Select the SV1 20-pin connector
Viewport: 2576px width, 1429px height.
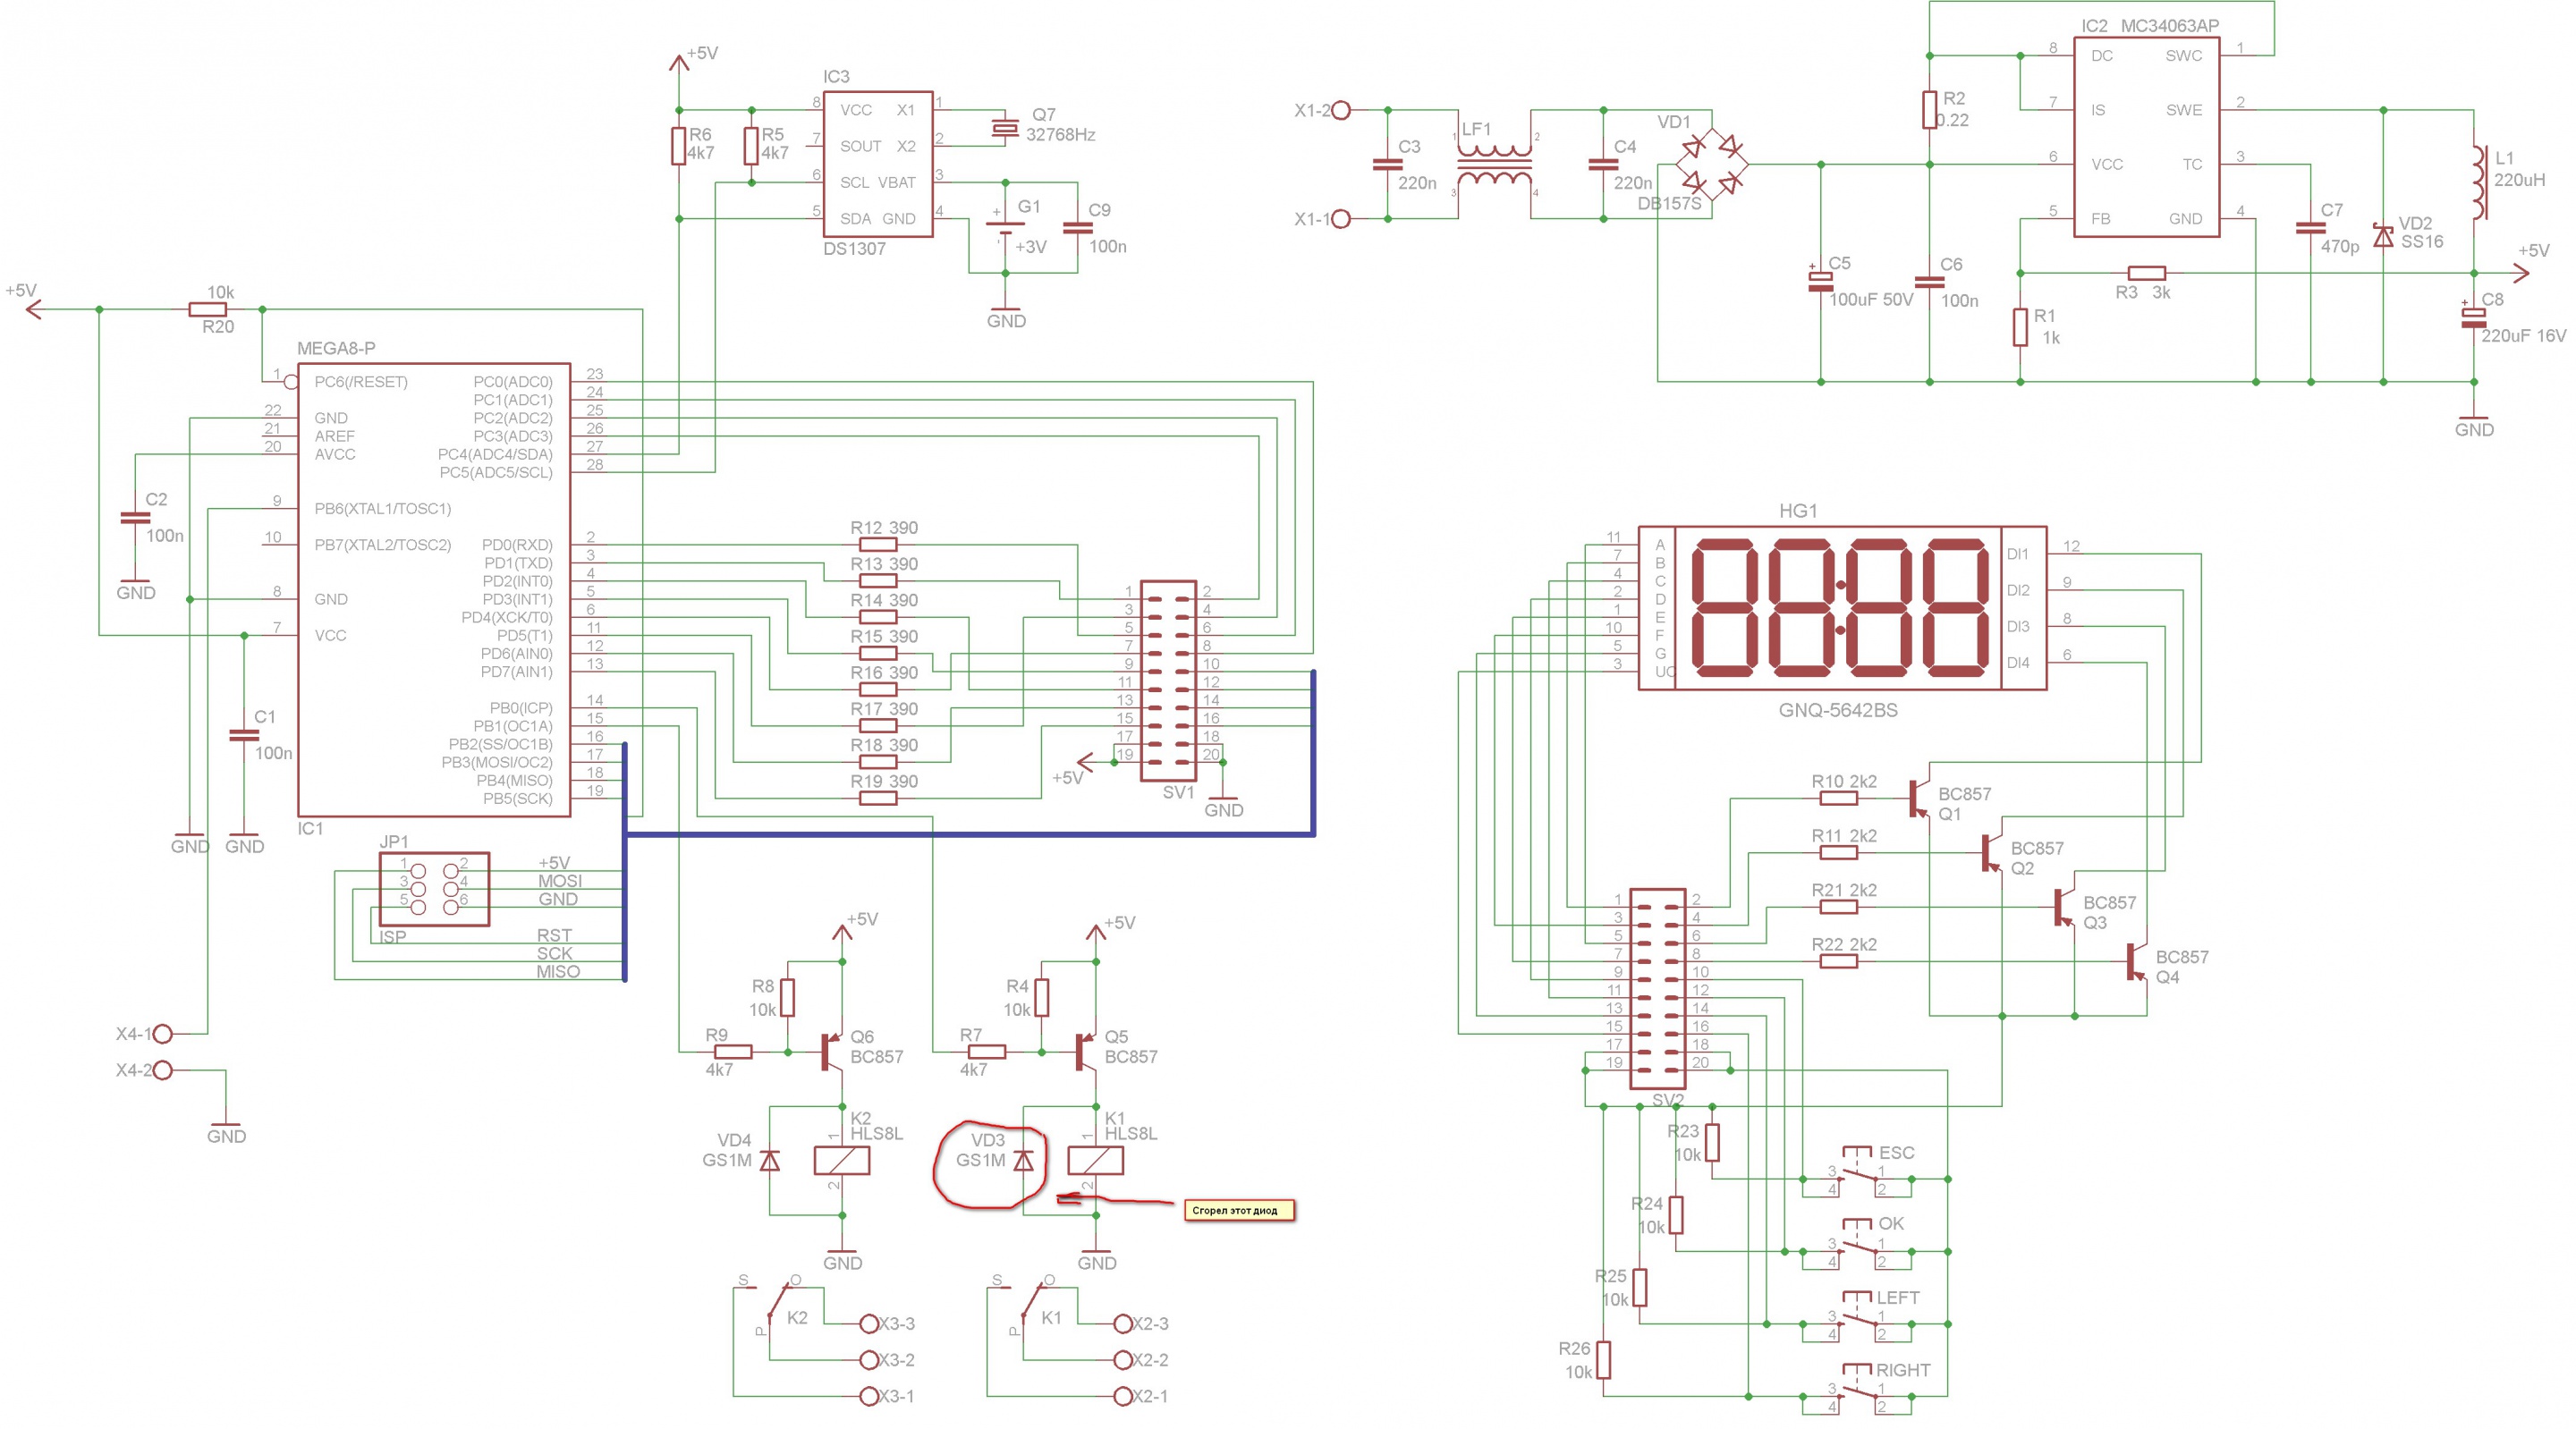1168,681
